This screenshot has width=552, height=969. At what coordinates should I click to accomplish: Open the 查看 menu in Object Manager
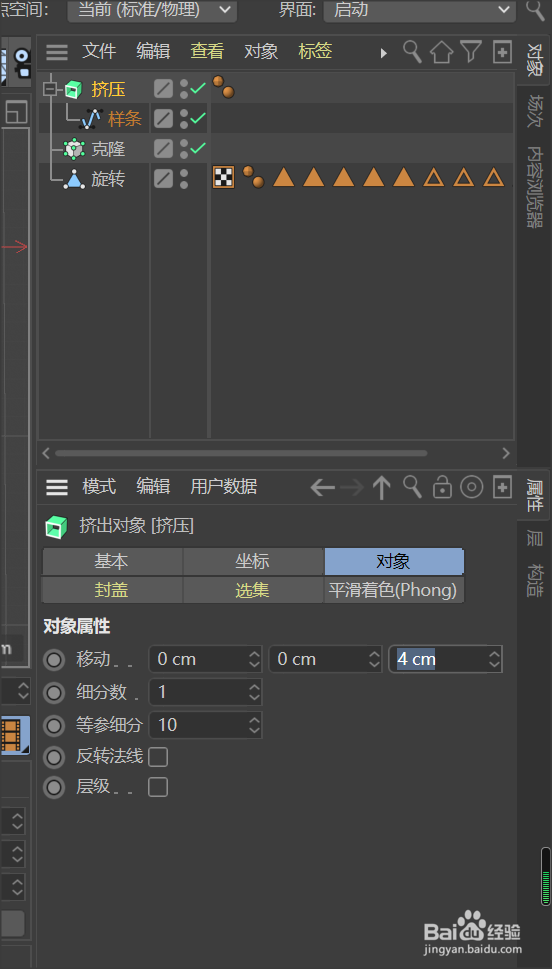[207, 52]
